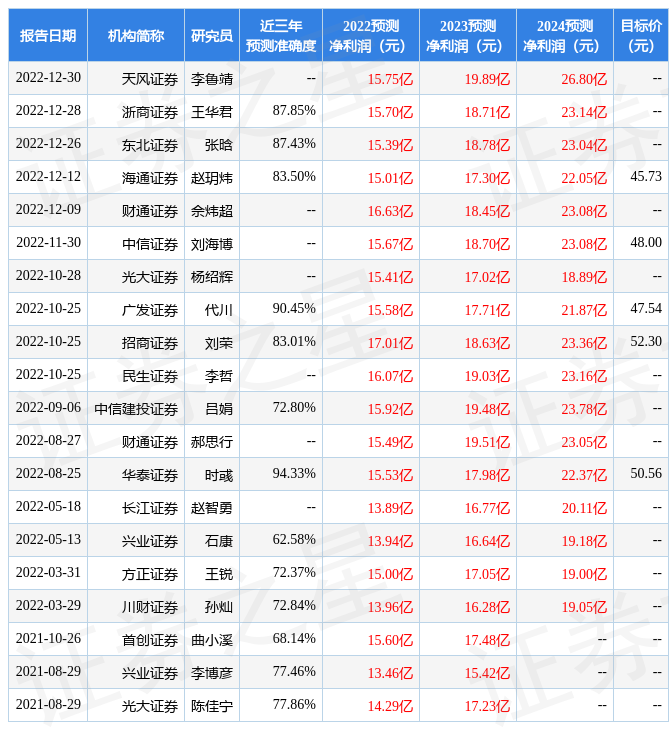Select researcher 曲小溪

coord(212,640)
